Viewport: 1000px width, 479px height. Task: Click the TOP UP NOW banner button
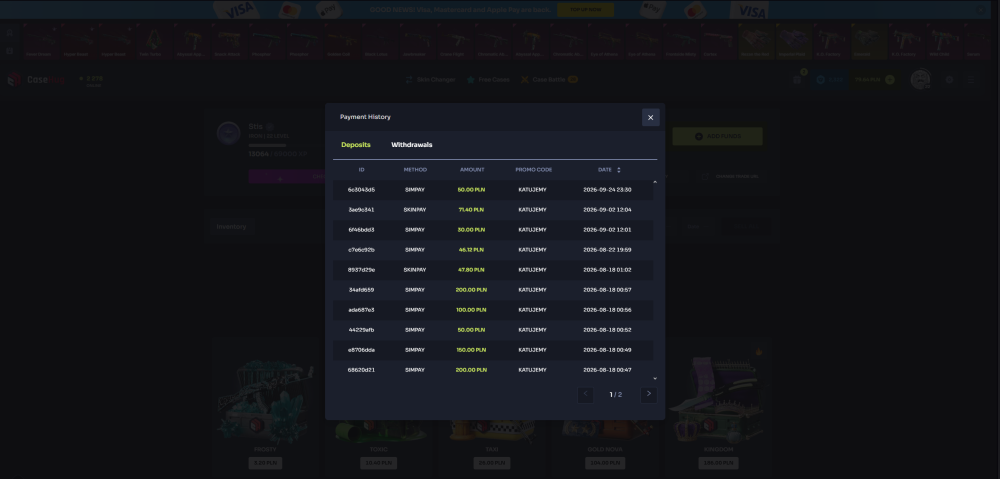[585, 10]
